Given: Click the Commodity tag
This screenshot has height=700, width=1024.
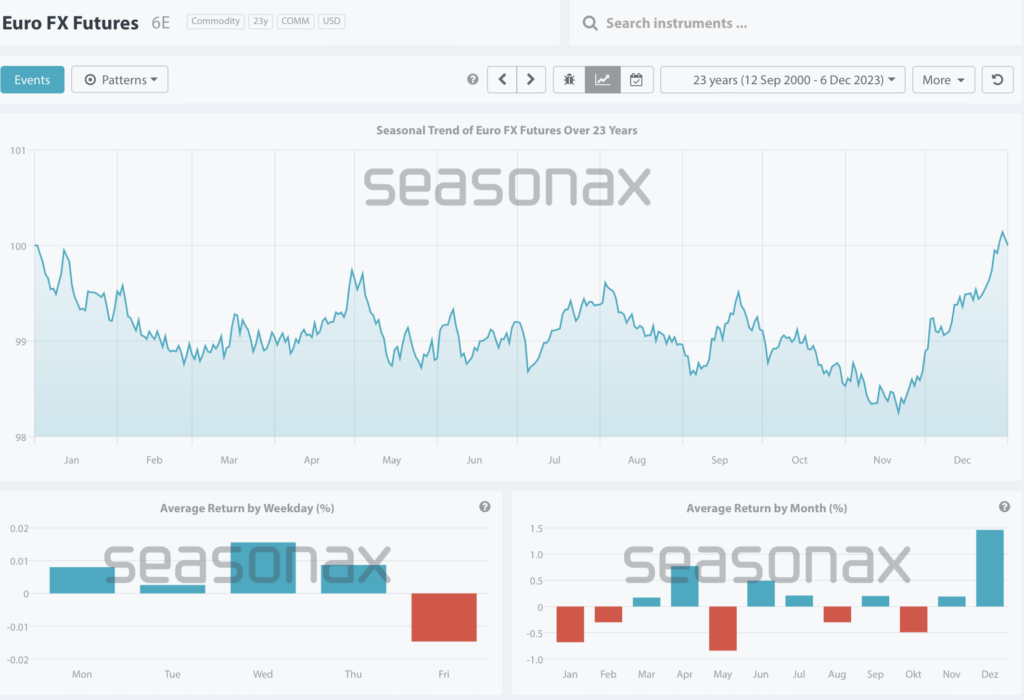Looking at the screenshot, I should tap(216, 21).
